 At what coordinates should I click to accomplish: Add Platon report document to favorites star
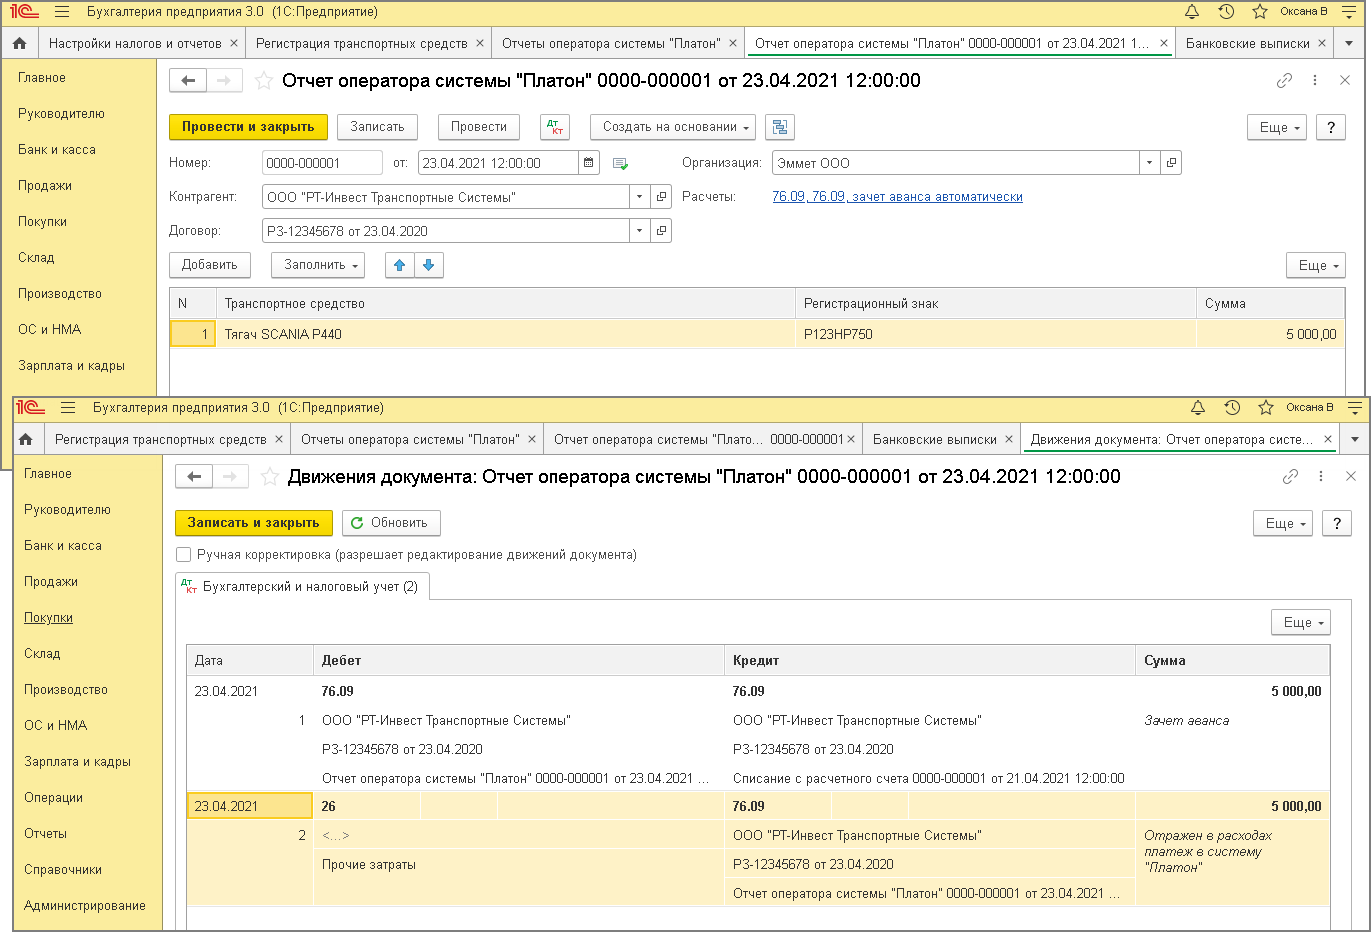pyautogui.click(x=263, y=81)
